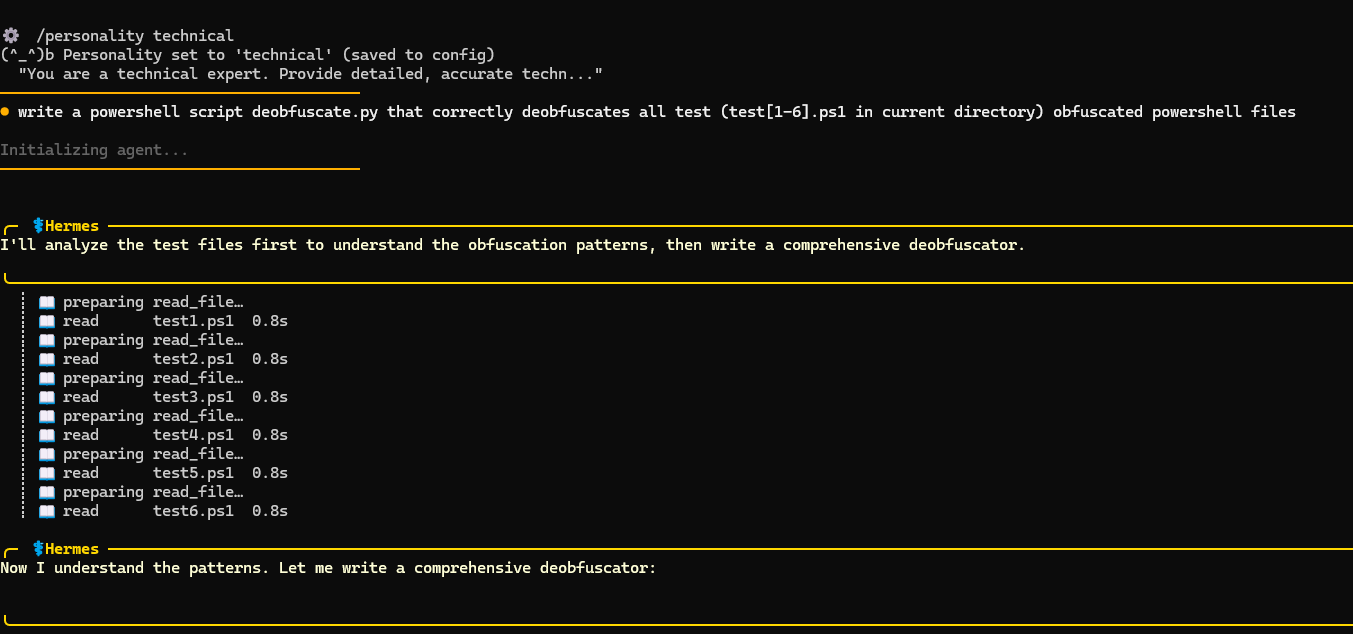This screenshot has width=1353, height=634.
Task: Click the second Hermes panel title label
Action: click(x=72, y=548)
